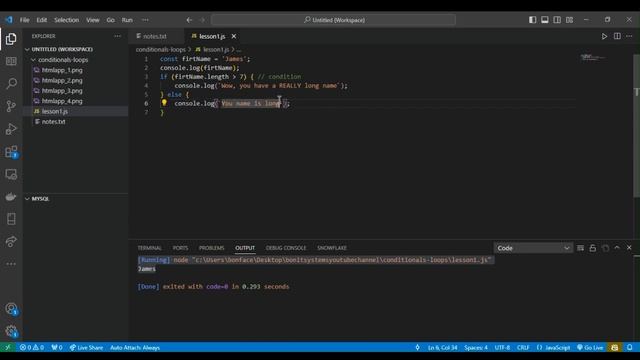Open the Extensions view
The width and height of the screenshot is (640, 360).
[x=11, y=152]
